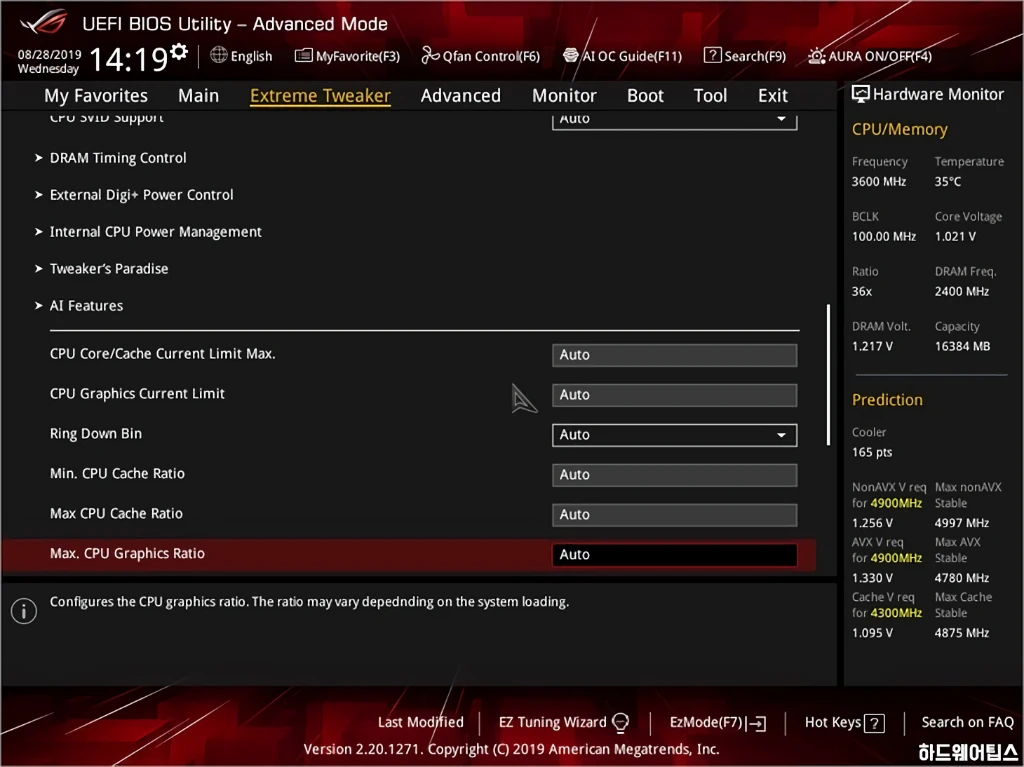
Task: Switch to the Main tab
Action: tap(199, 95)
